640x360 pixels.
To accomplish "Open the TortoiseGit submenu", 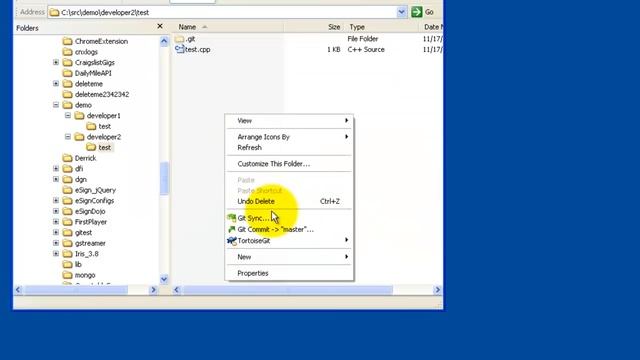I will (x=289, y=241).
